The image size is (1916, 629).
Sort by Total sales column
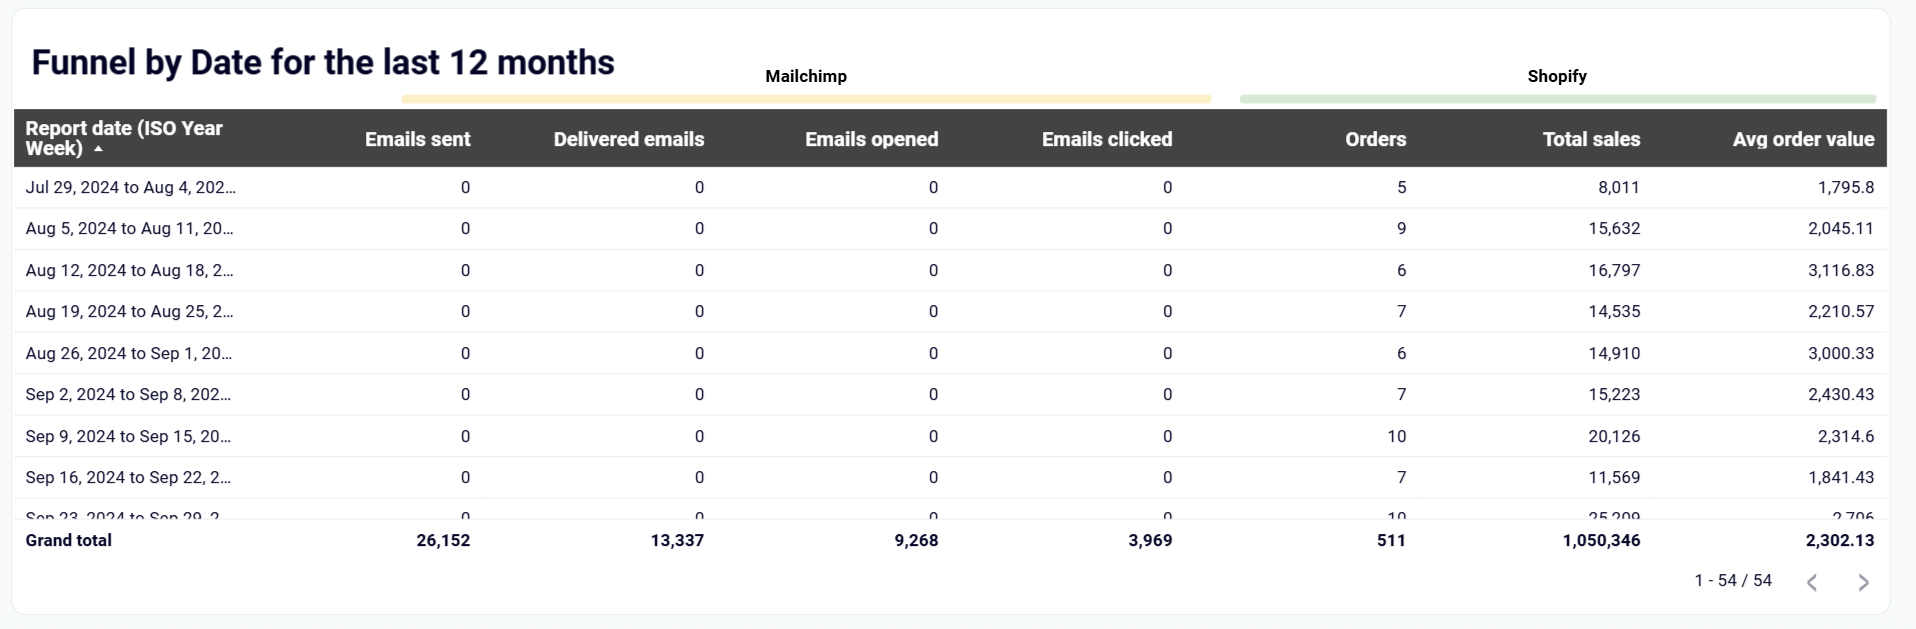(x=1591, y=139)
